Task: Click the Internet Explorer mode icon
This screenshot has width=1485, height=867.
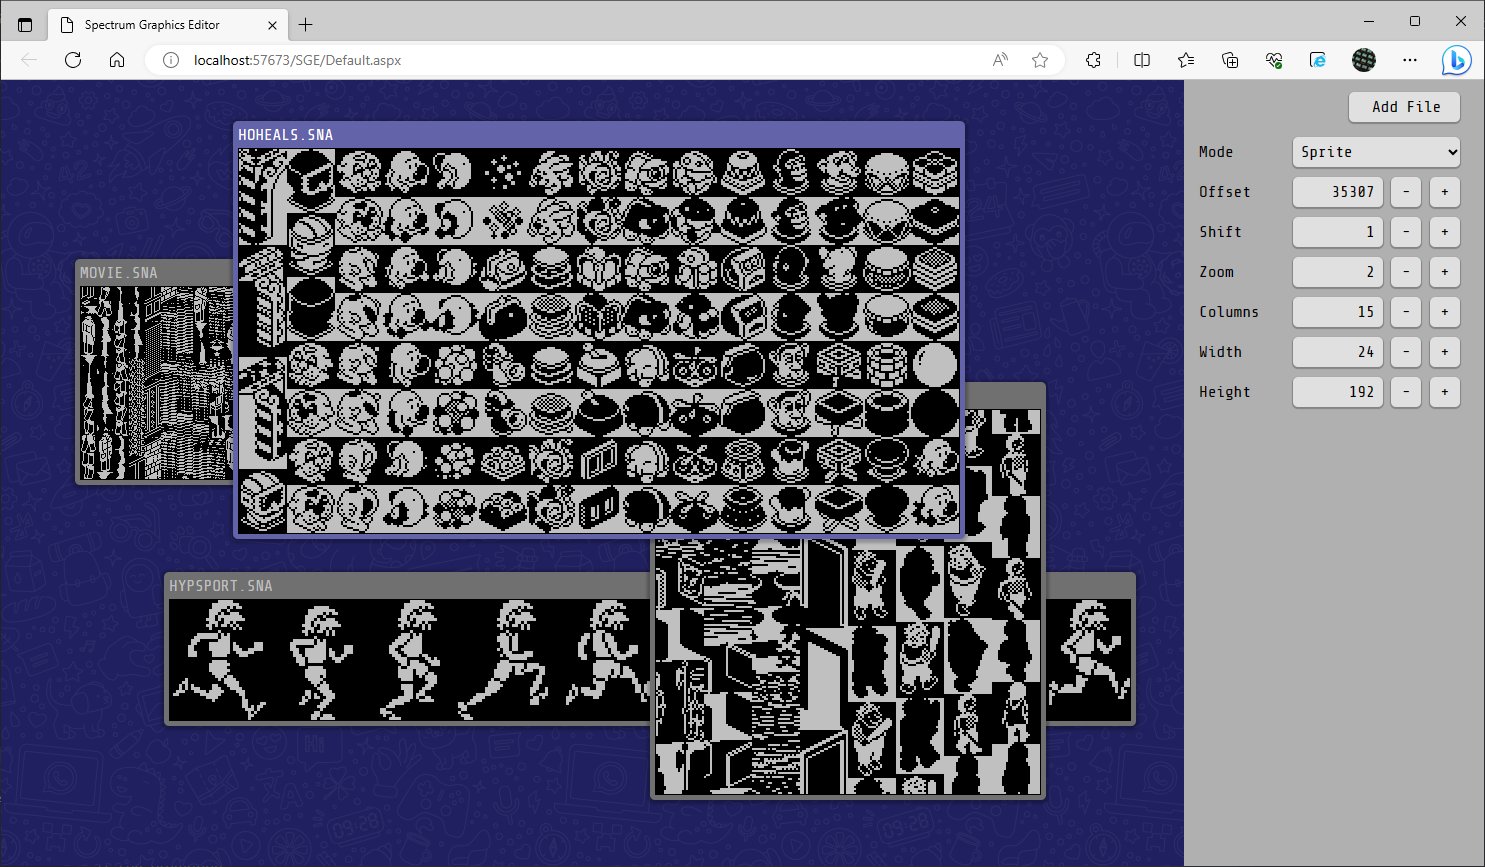Action: pyautogui.click(x=1318, y=60)
